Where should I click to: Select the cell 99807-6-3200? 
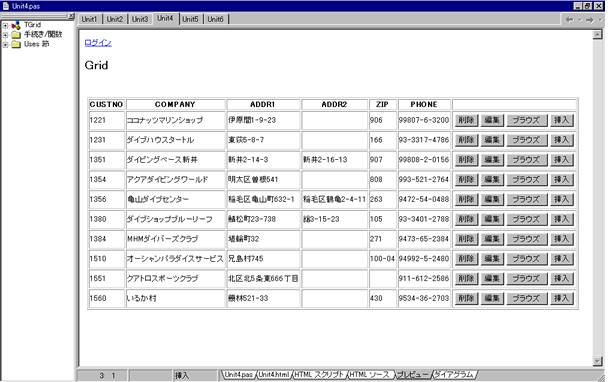tap(424, 120)
